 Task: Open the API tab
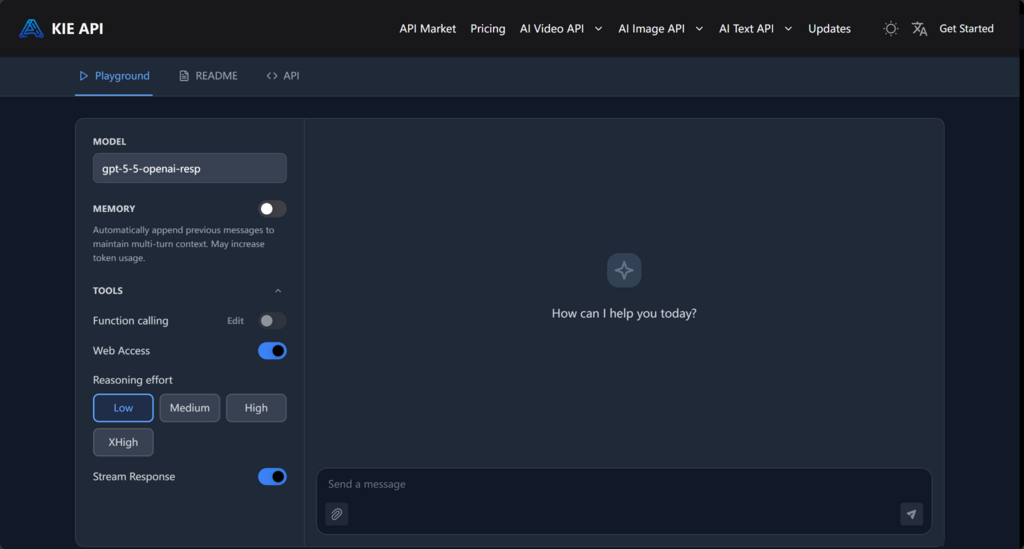tap(283, 76)
